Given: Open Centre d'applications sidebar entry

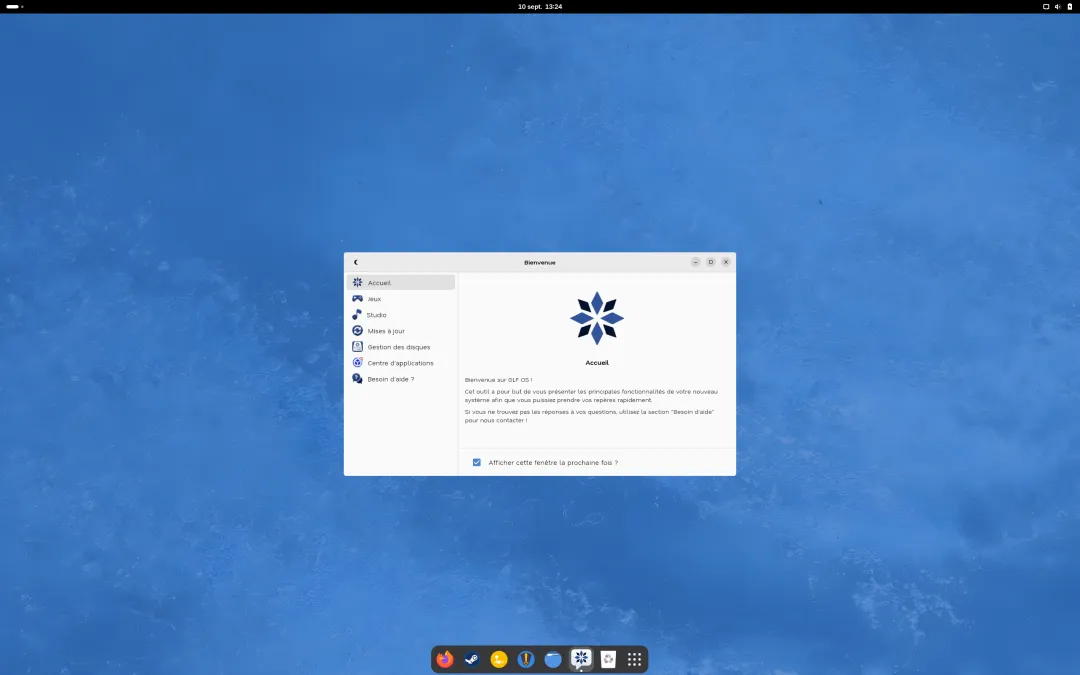Looking at the screenshot, I should tap(401, 363).
